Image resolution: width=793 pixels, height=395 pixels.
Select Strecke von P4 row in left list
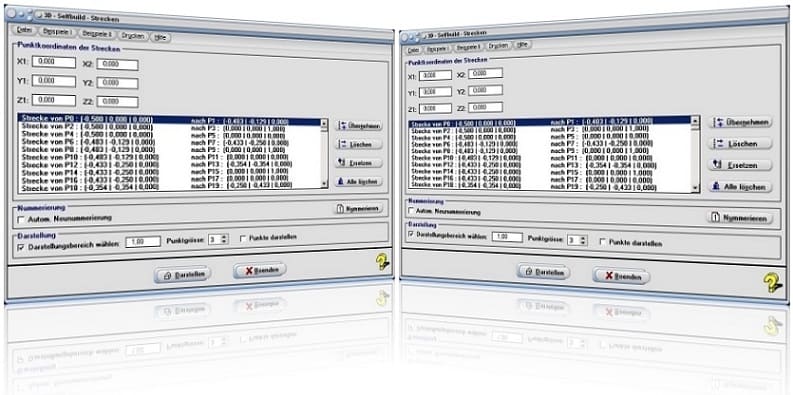point(172,136)
